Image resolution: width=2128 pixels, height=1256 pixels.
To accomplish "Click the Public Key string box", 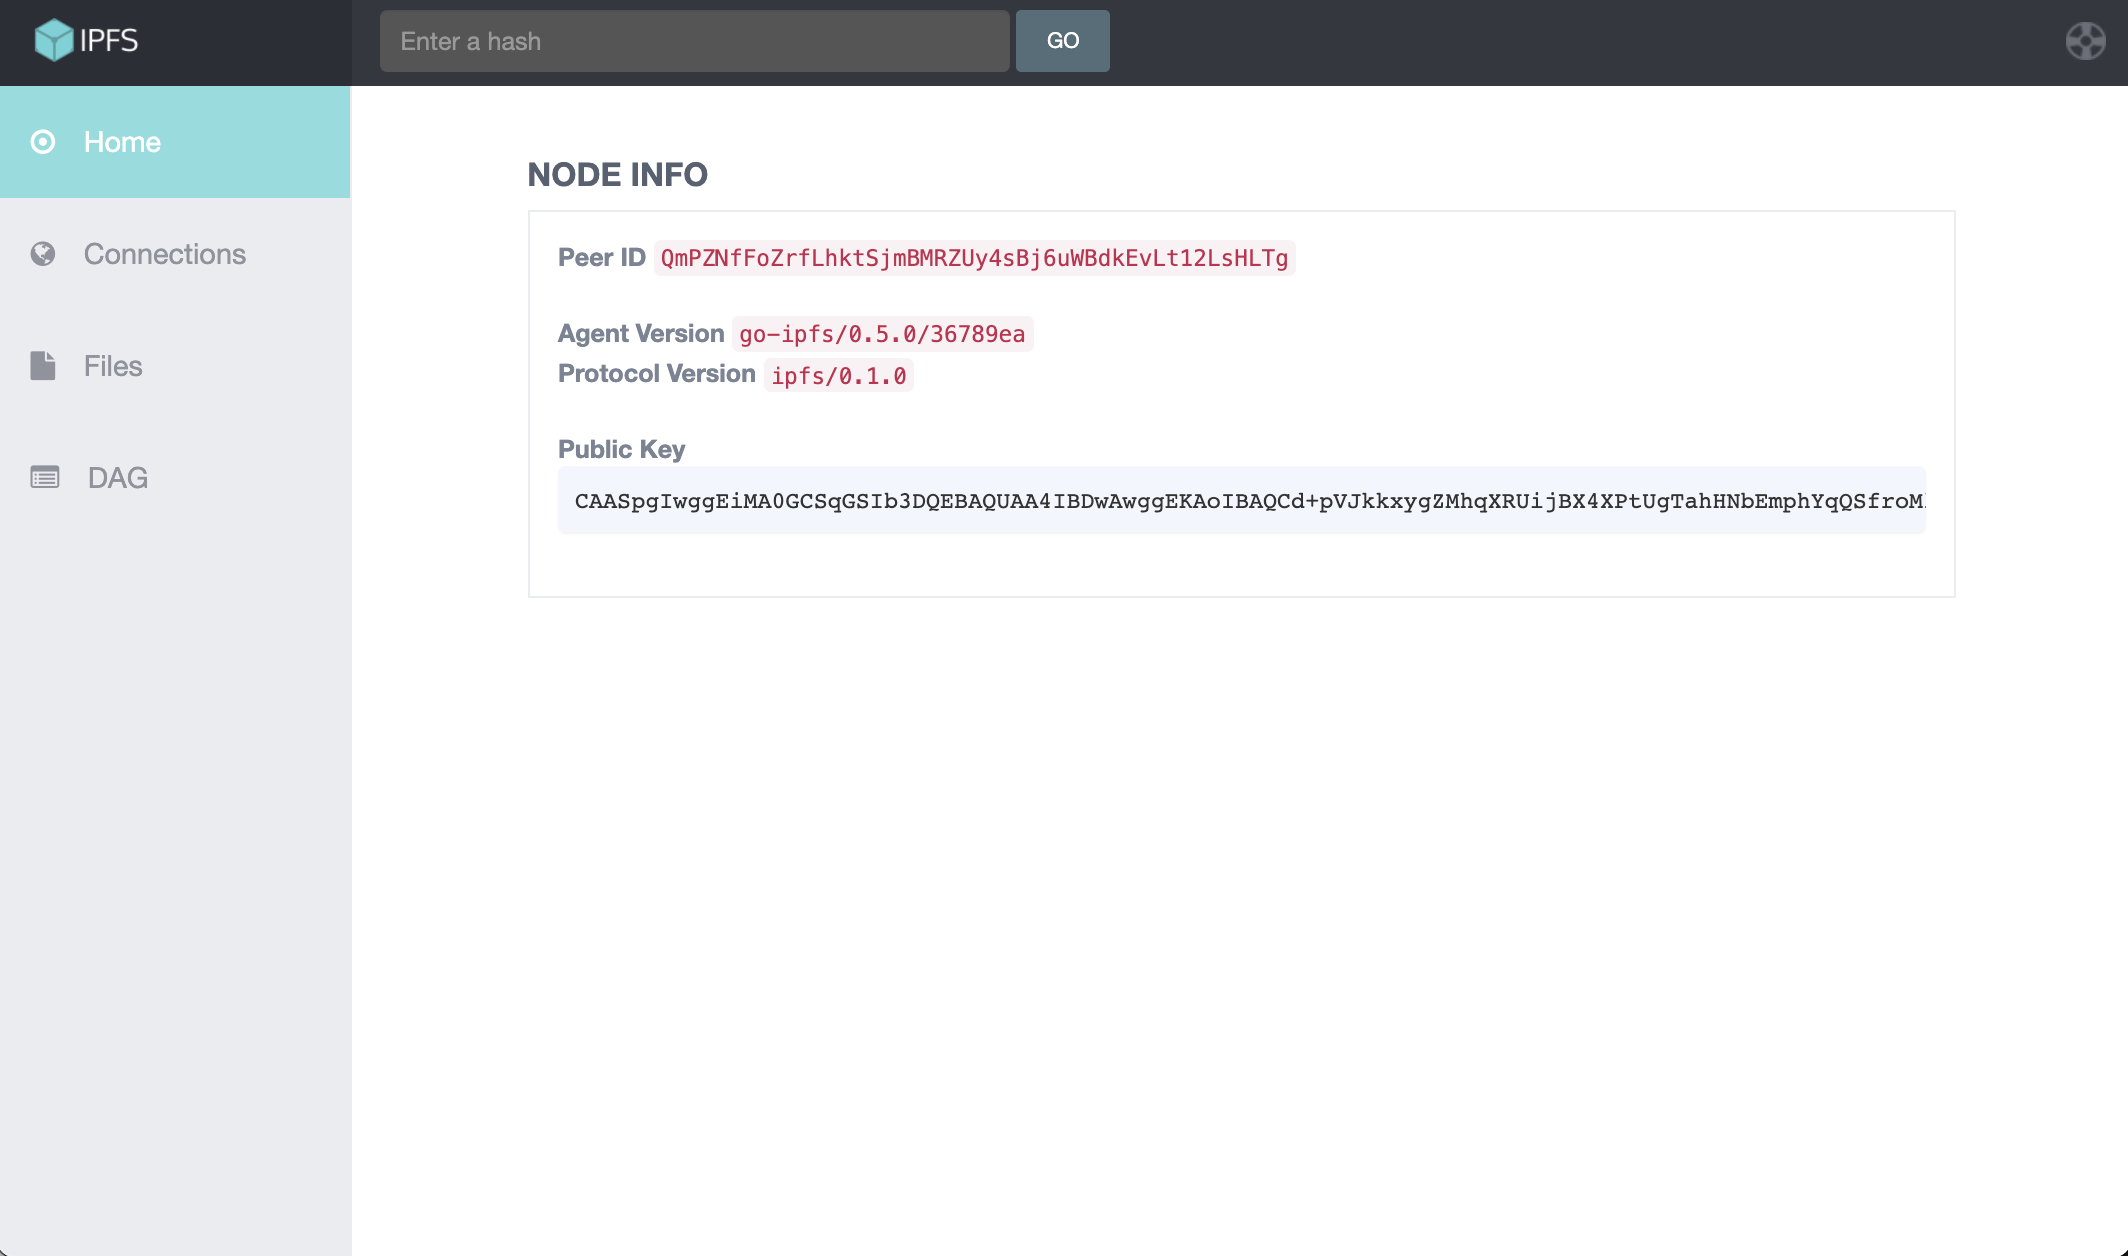I will point(1241,500).
